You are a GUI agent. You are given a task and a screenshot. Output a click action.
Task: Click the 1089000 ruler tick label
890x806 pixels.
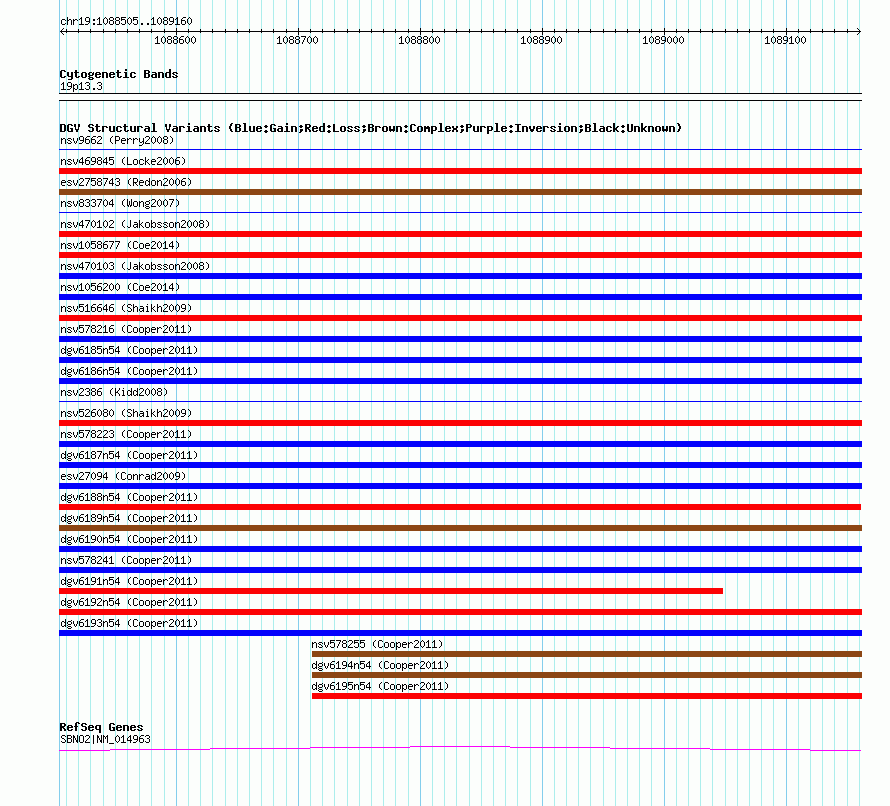(x=664, y=40)
